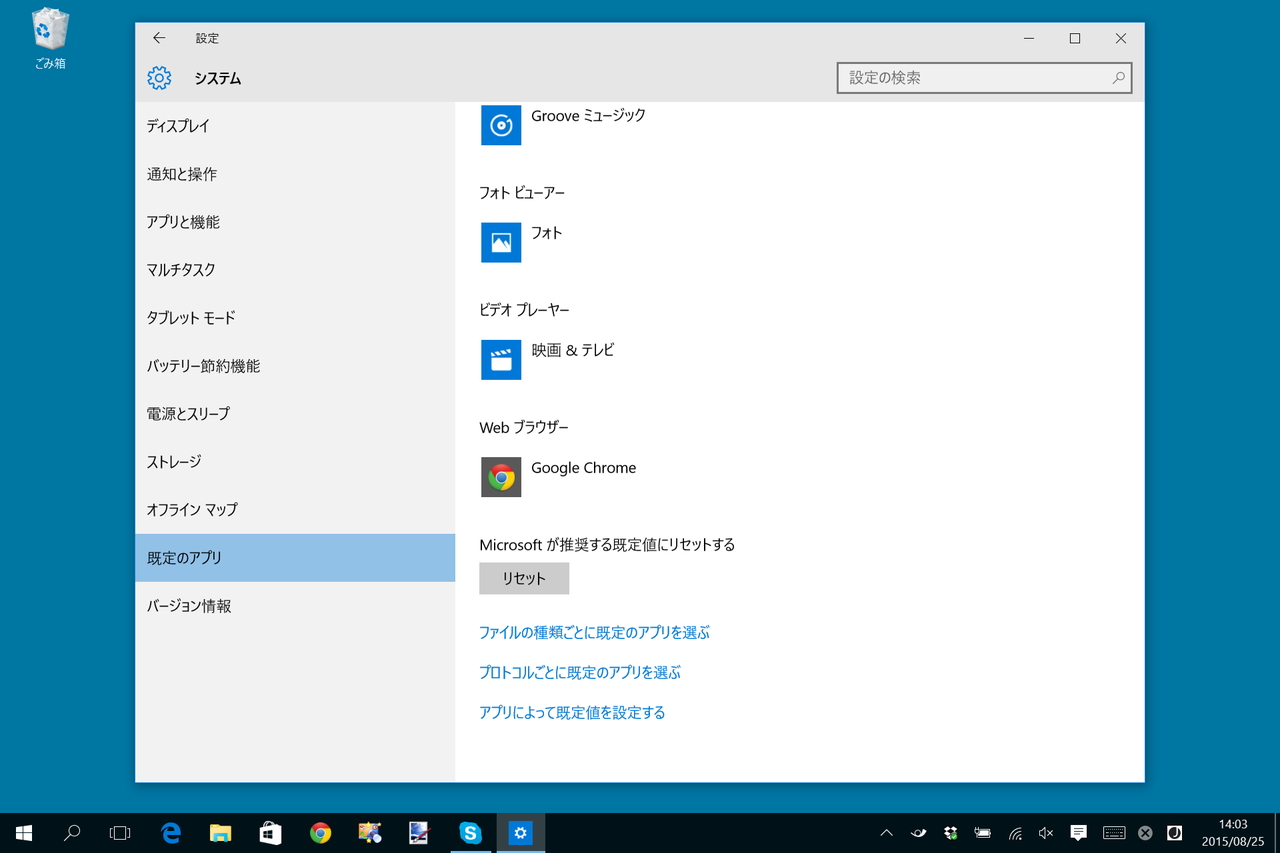Image resolution: width=1280 pixels, height=853 pixels.
Task: Click the gear icon beside システム
Action: (159, 78)
